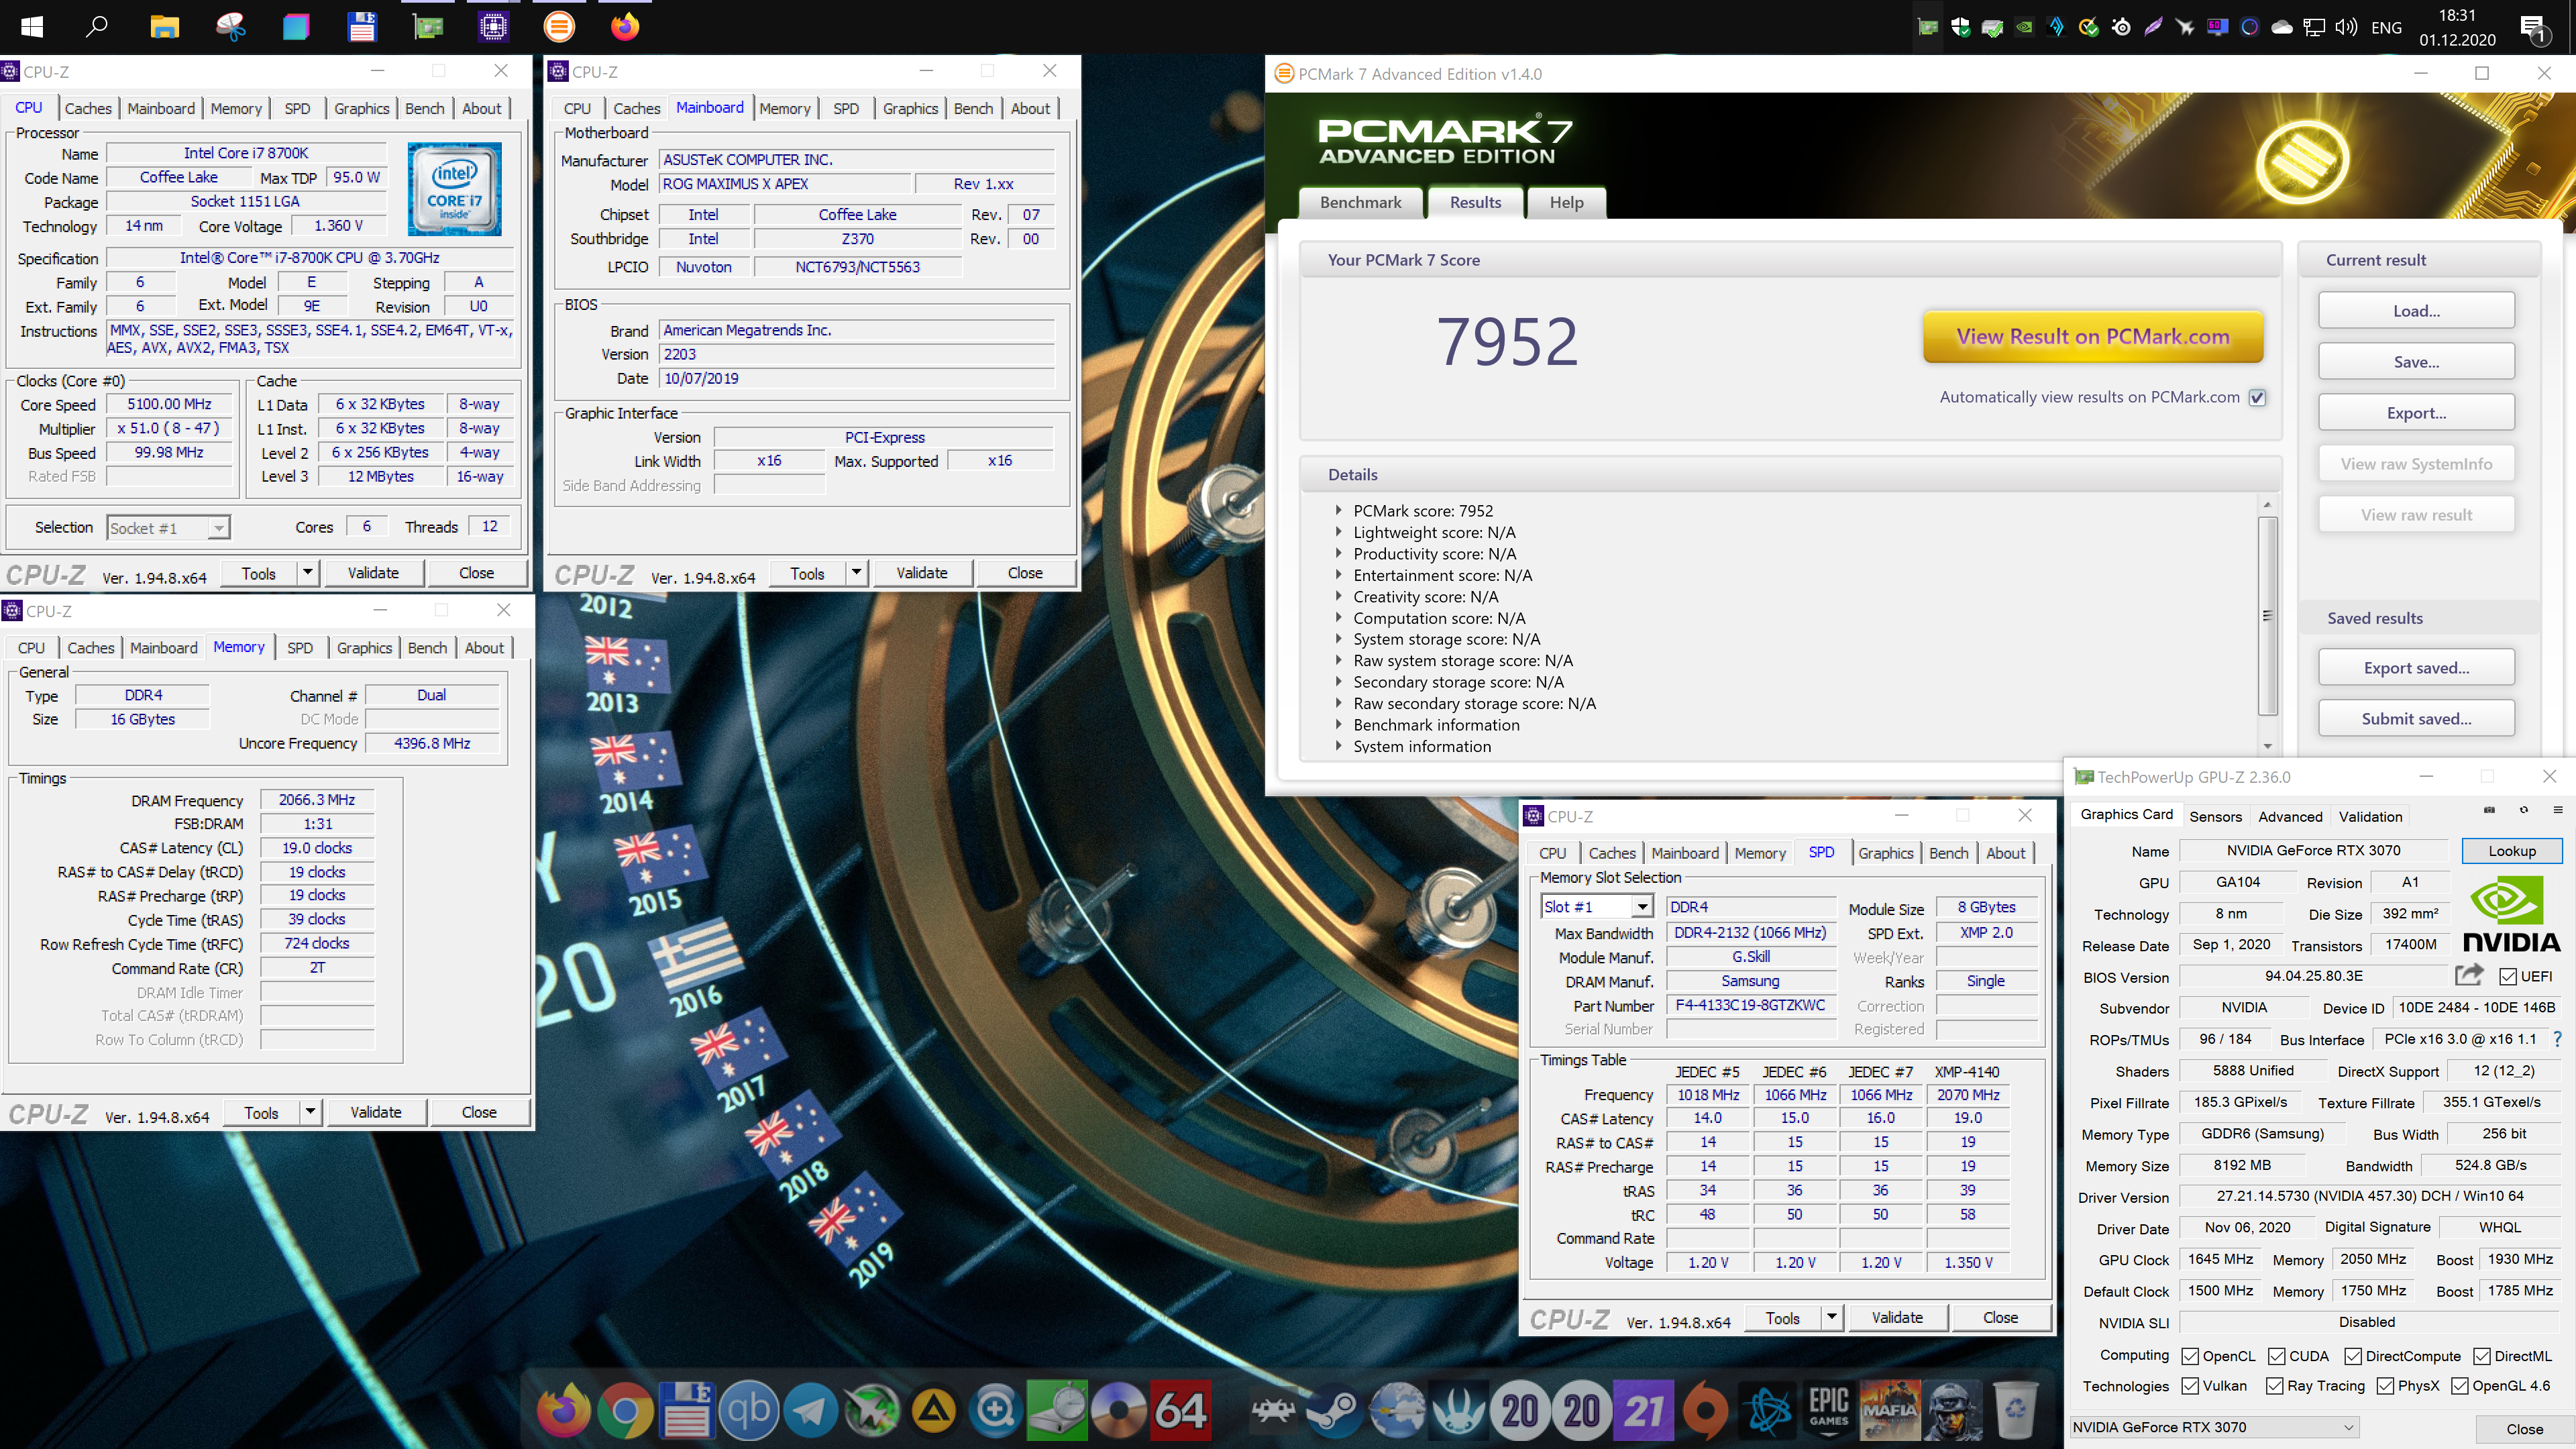Click the GPU Name field in GPU-Z
This screenshot has width=2576, height=1449.
[2313, 850]
